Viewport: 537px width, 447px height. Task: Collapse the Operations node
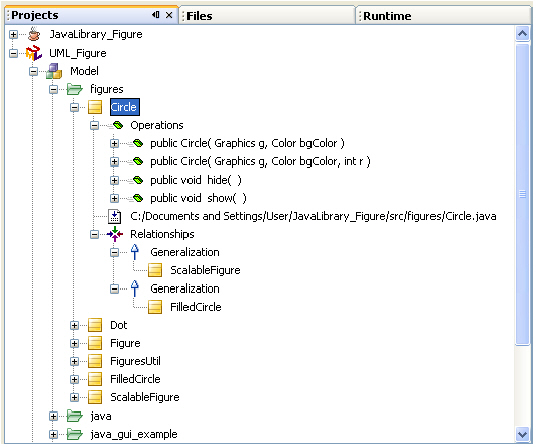[x=95, y=126]
